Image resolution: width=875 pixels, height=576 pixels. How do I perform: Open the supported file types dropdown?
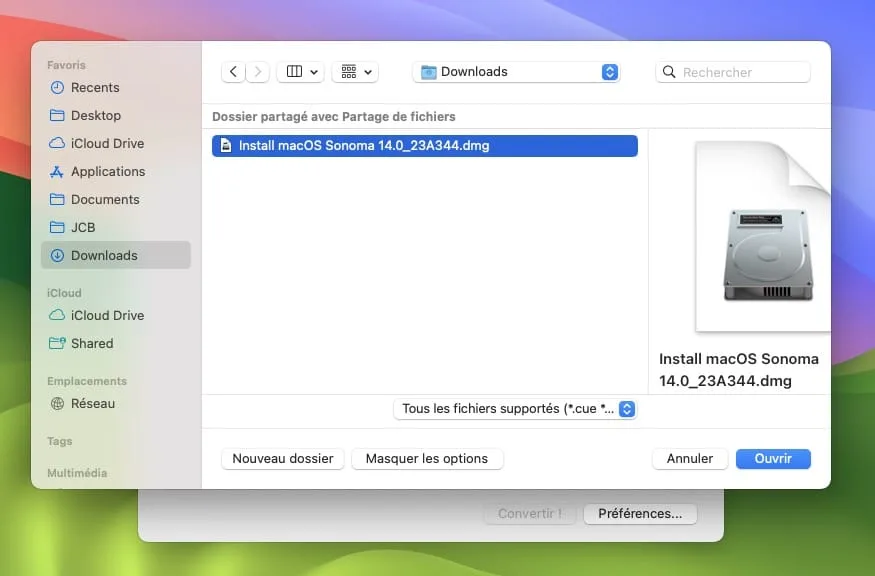[x=515, y=409]
